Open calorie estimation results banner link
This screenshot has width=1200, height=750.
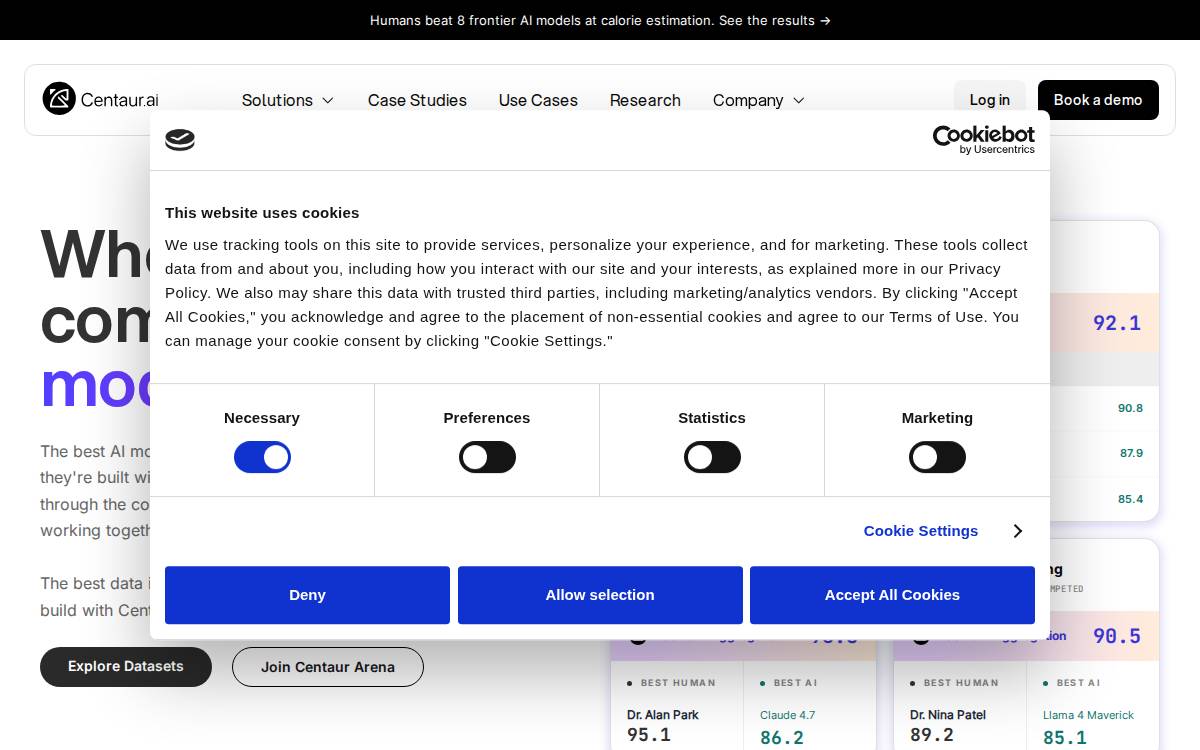coord(600,20)
